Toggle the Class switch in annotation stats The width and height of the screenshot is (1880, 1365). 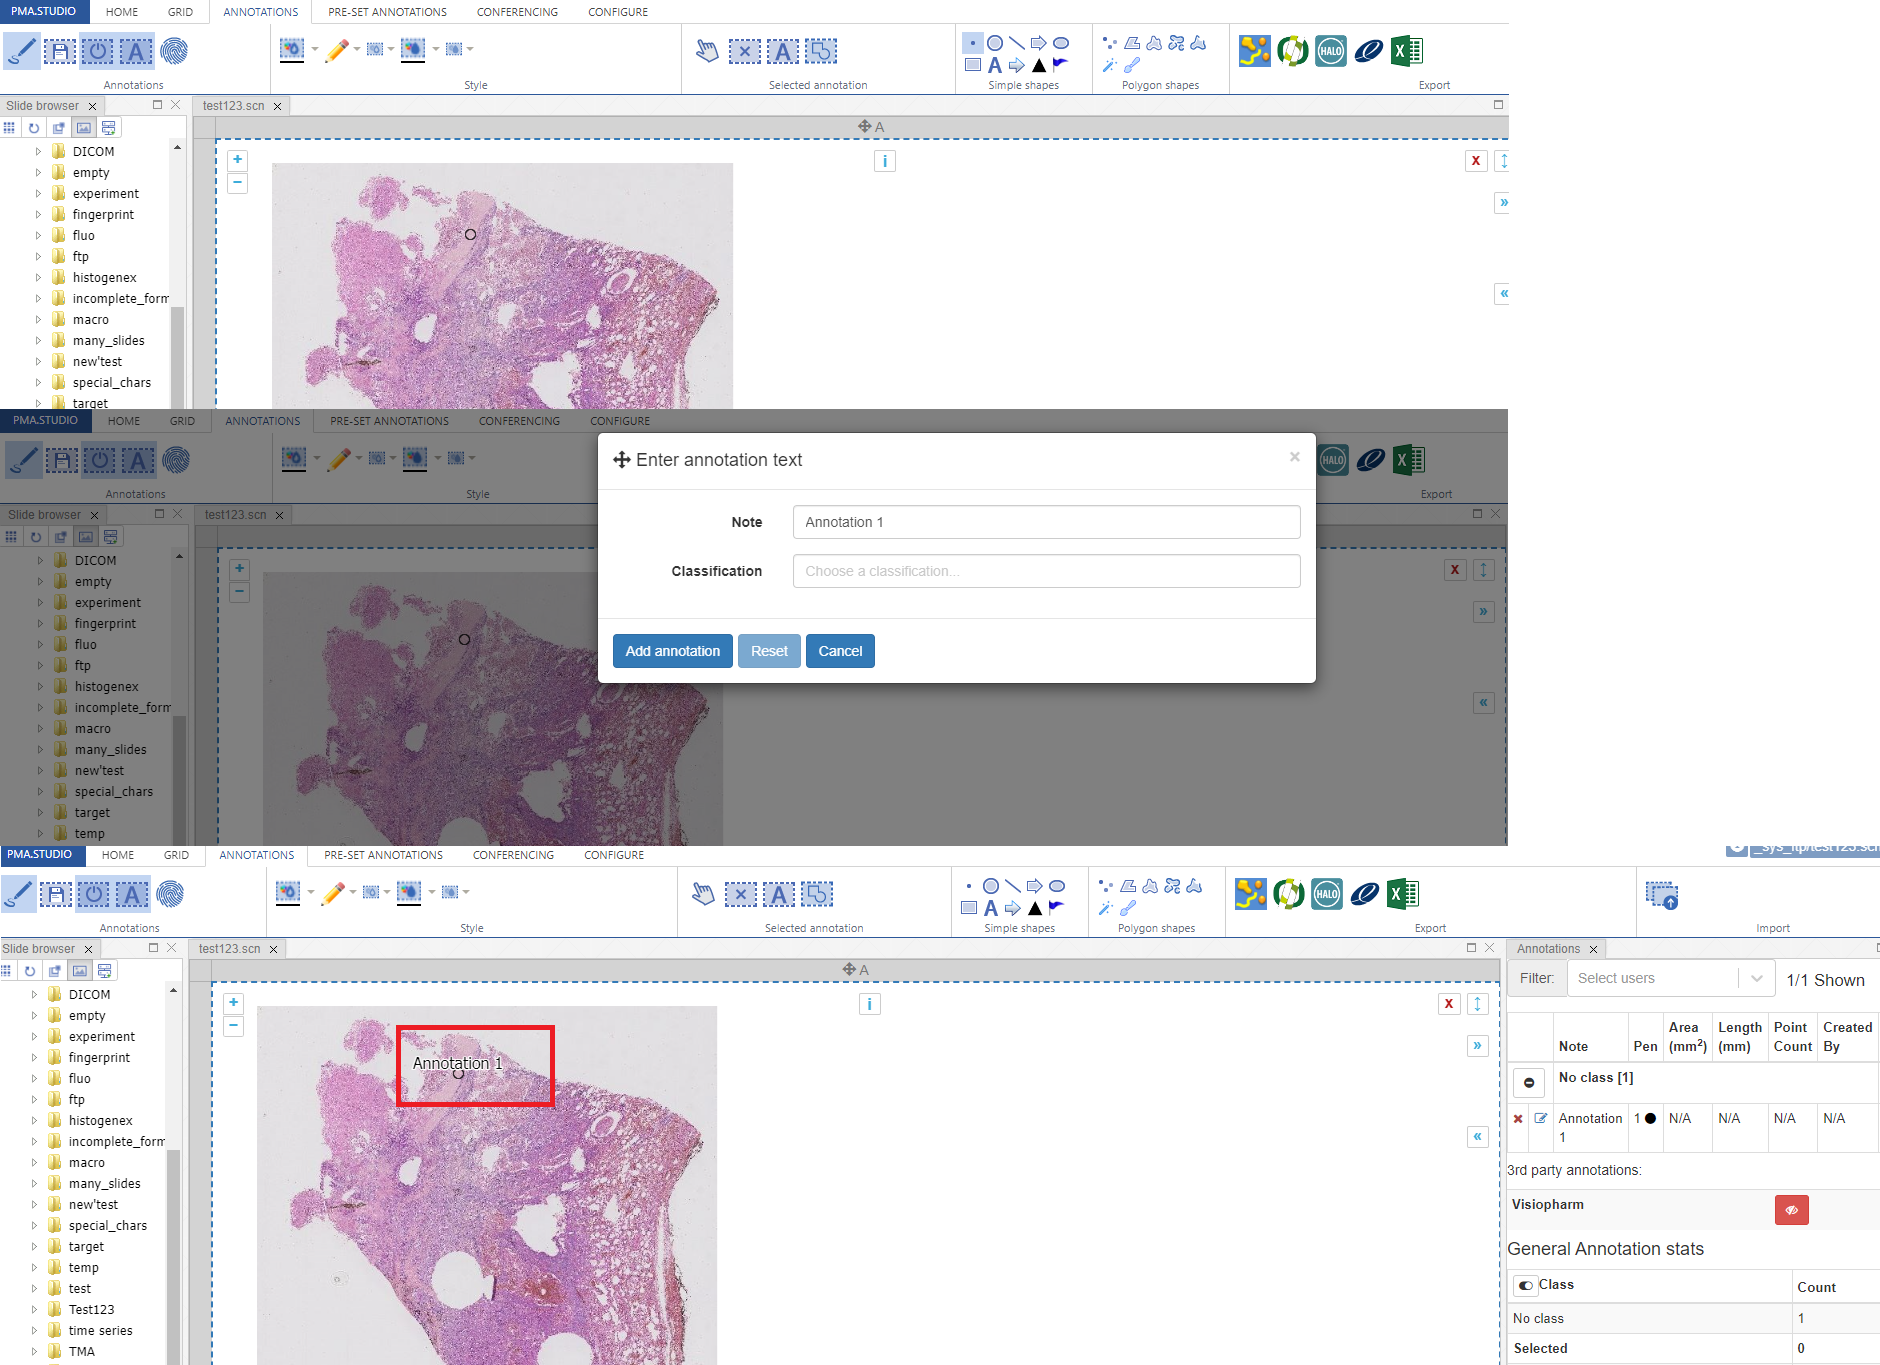1526,1286
